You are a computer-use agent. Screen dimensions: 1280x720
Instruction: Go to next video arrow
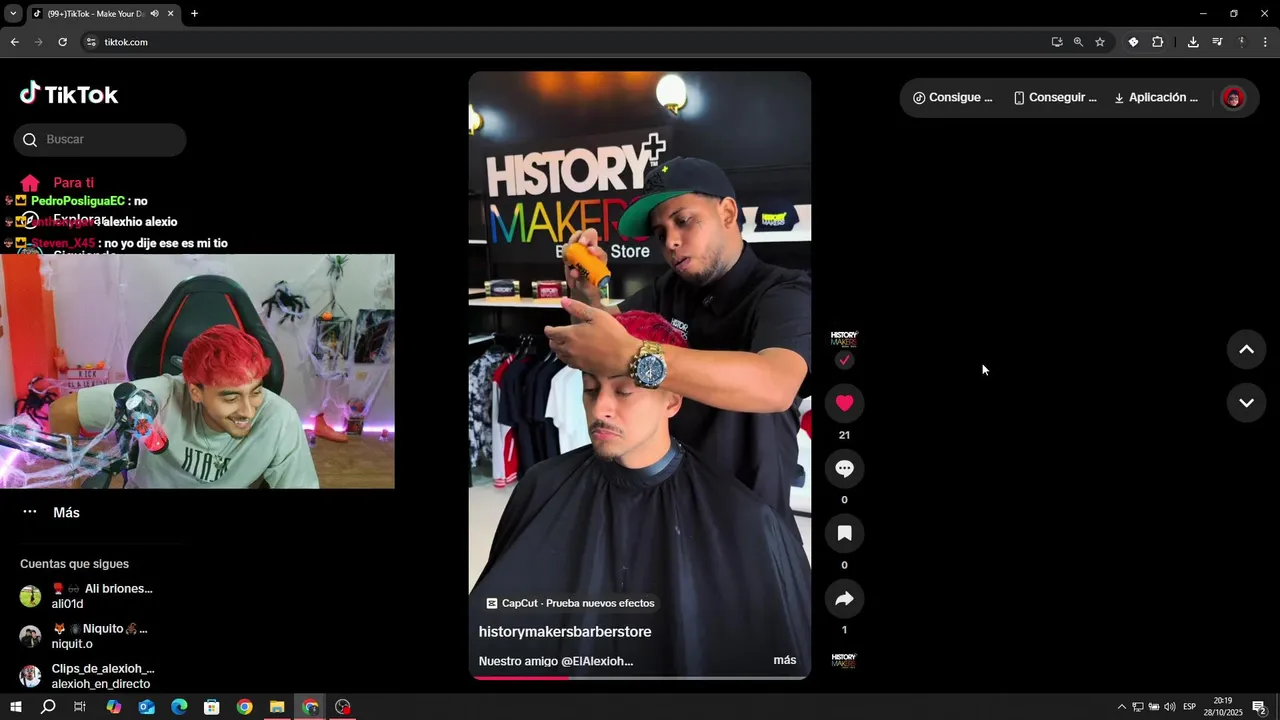pyautogui.click(x=1246, y=403)
